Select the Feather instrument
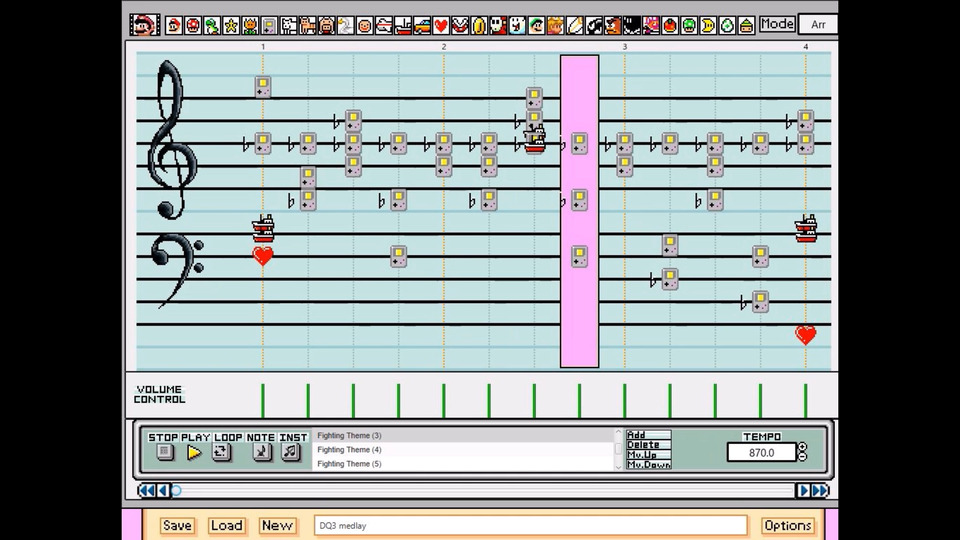 coord(574,26)
